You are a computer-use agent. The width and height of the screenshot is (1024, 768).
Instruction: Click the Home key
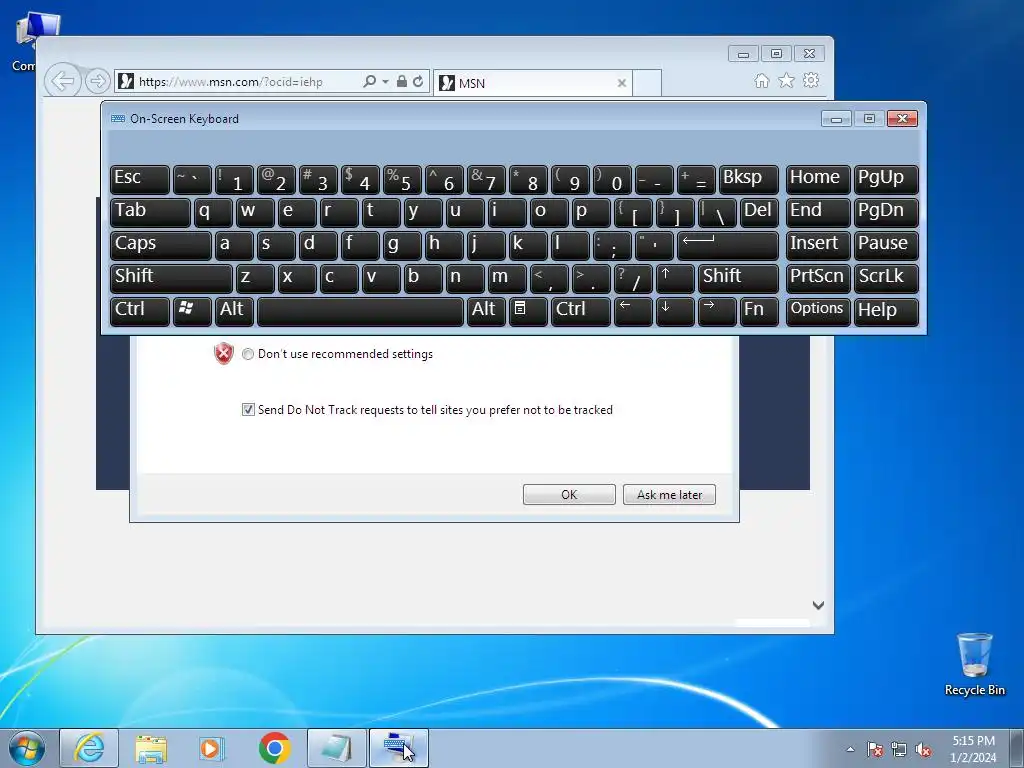(818, 179)
